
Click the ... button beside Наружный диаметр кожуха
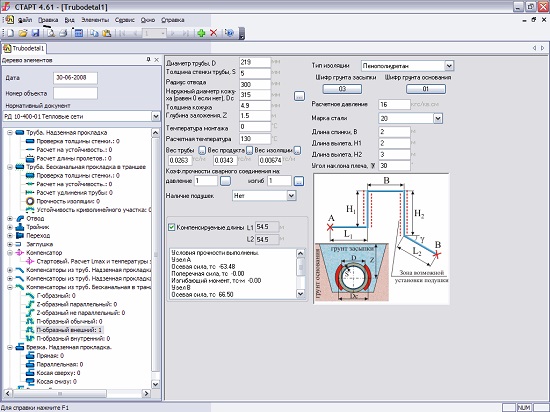pyautogui.click(x=299, y=95)
